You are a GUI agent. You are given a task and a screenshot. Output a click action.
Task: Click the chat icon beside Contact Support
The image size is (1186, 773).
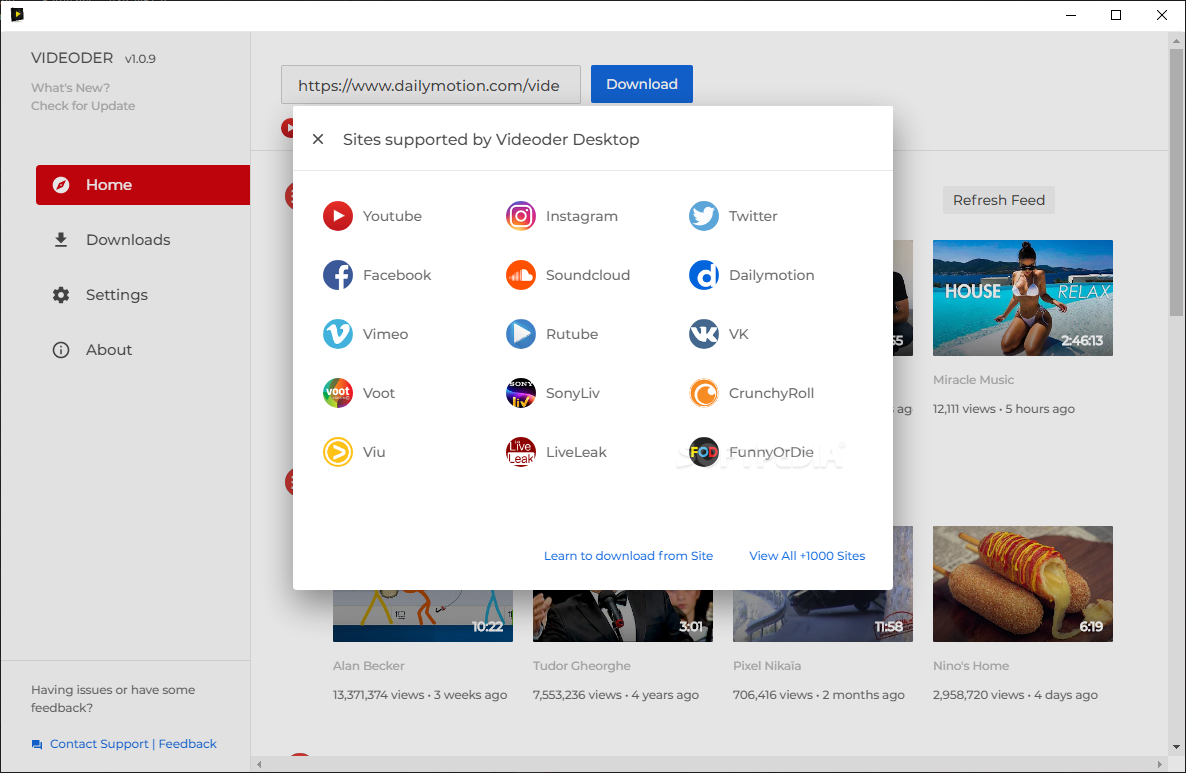tap(36, 744)
